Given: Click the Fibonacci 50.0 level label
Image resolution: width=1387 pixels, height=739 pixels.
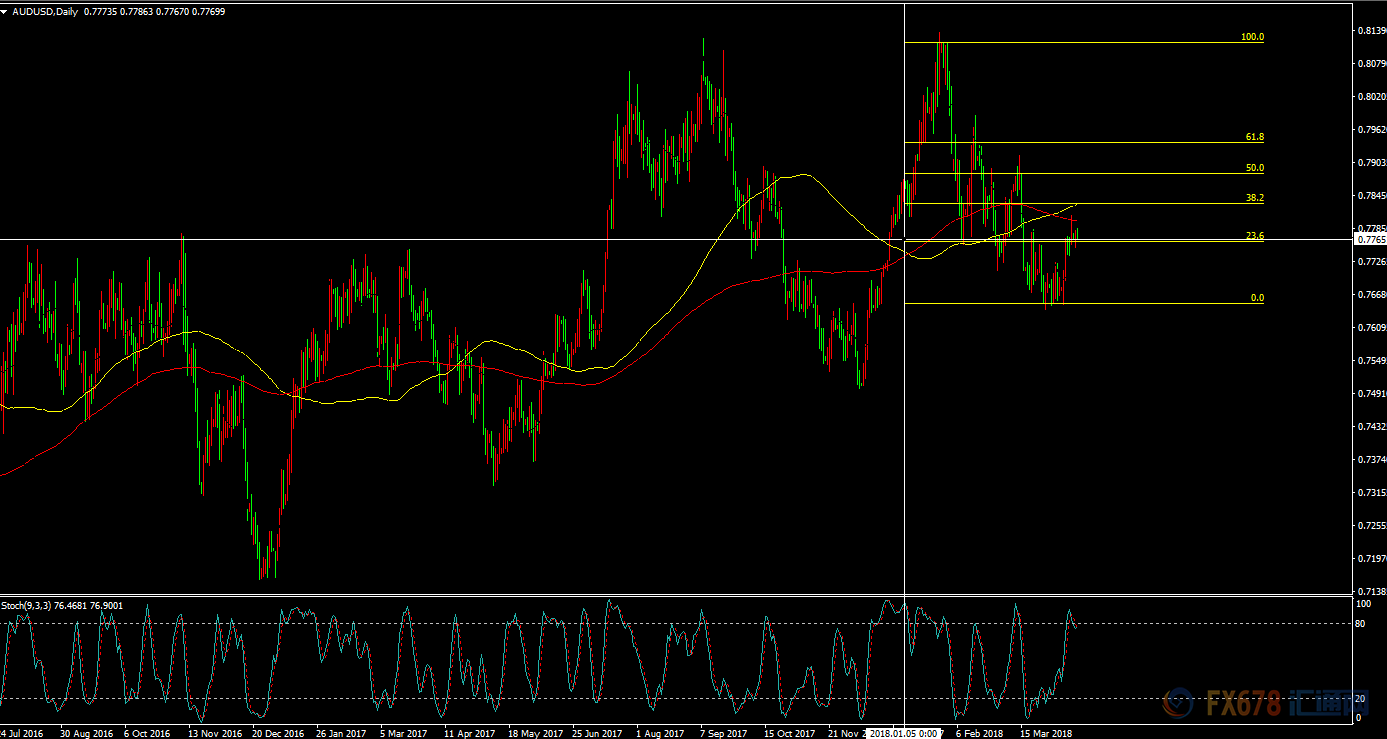Looking at the screenshot, I should pos(1254,168).
